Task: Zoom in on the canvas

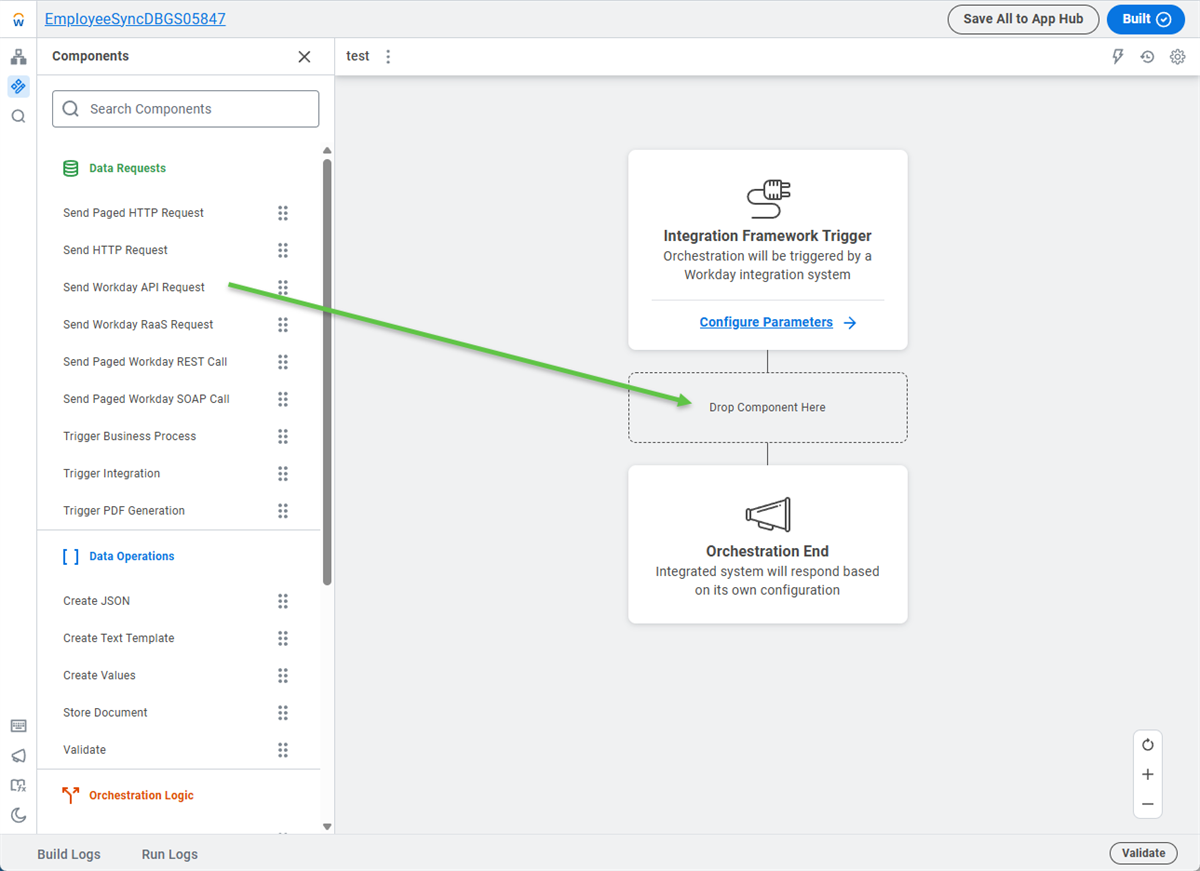Action: tap(1148, 775)
